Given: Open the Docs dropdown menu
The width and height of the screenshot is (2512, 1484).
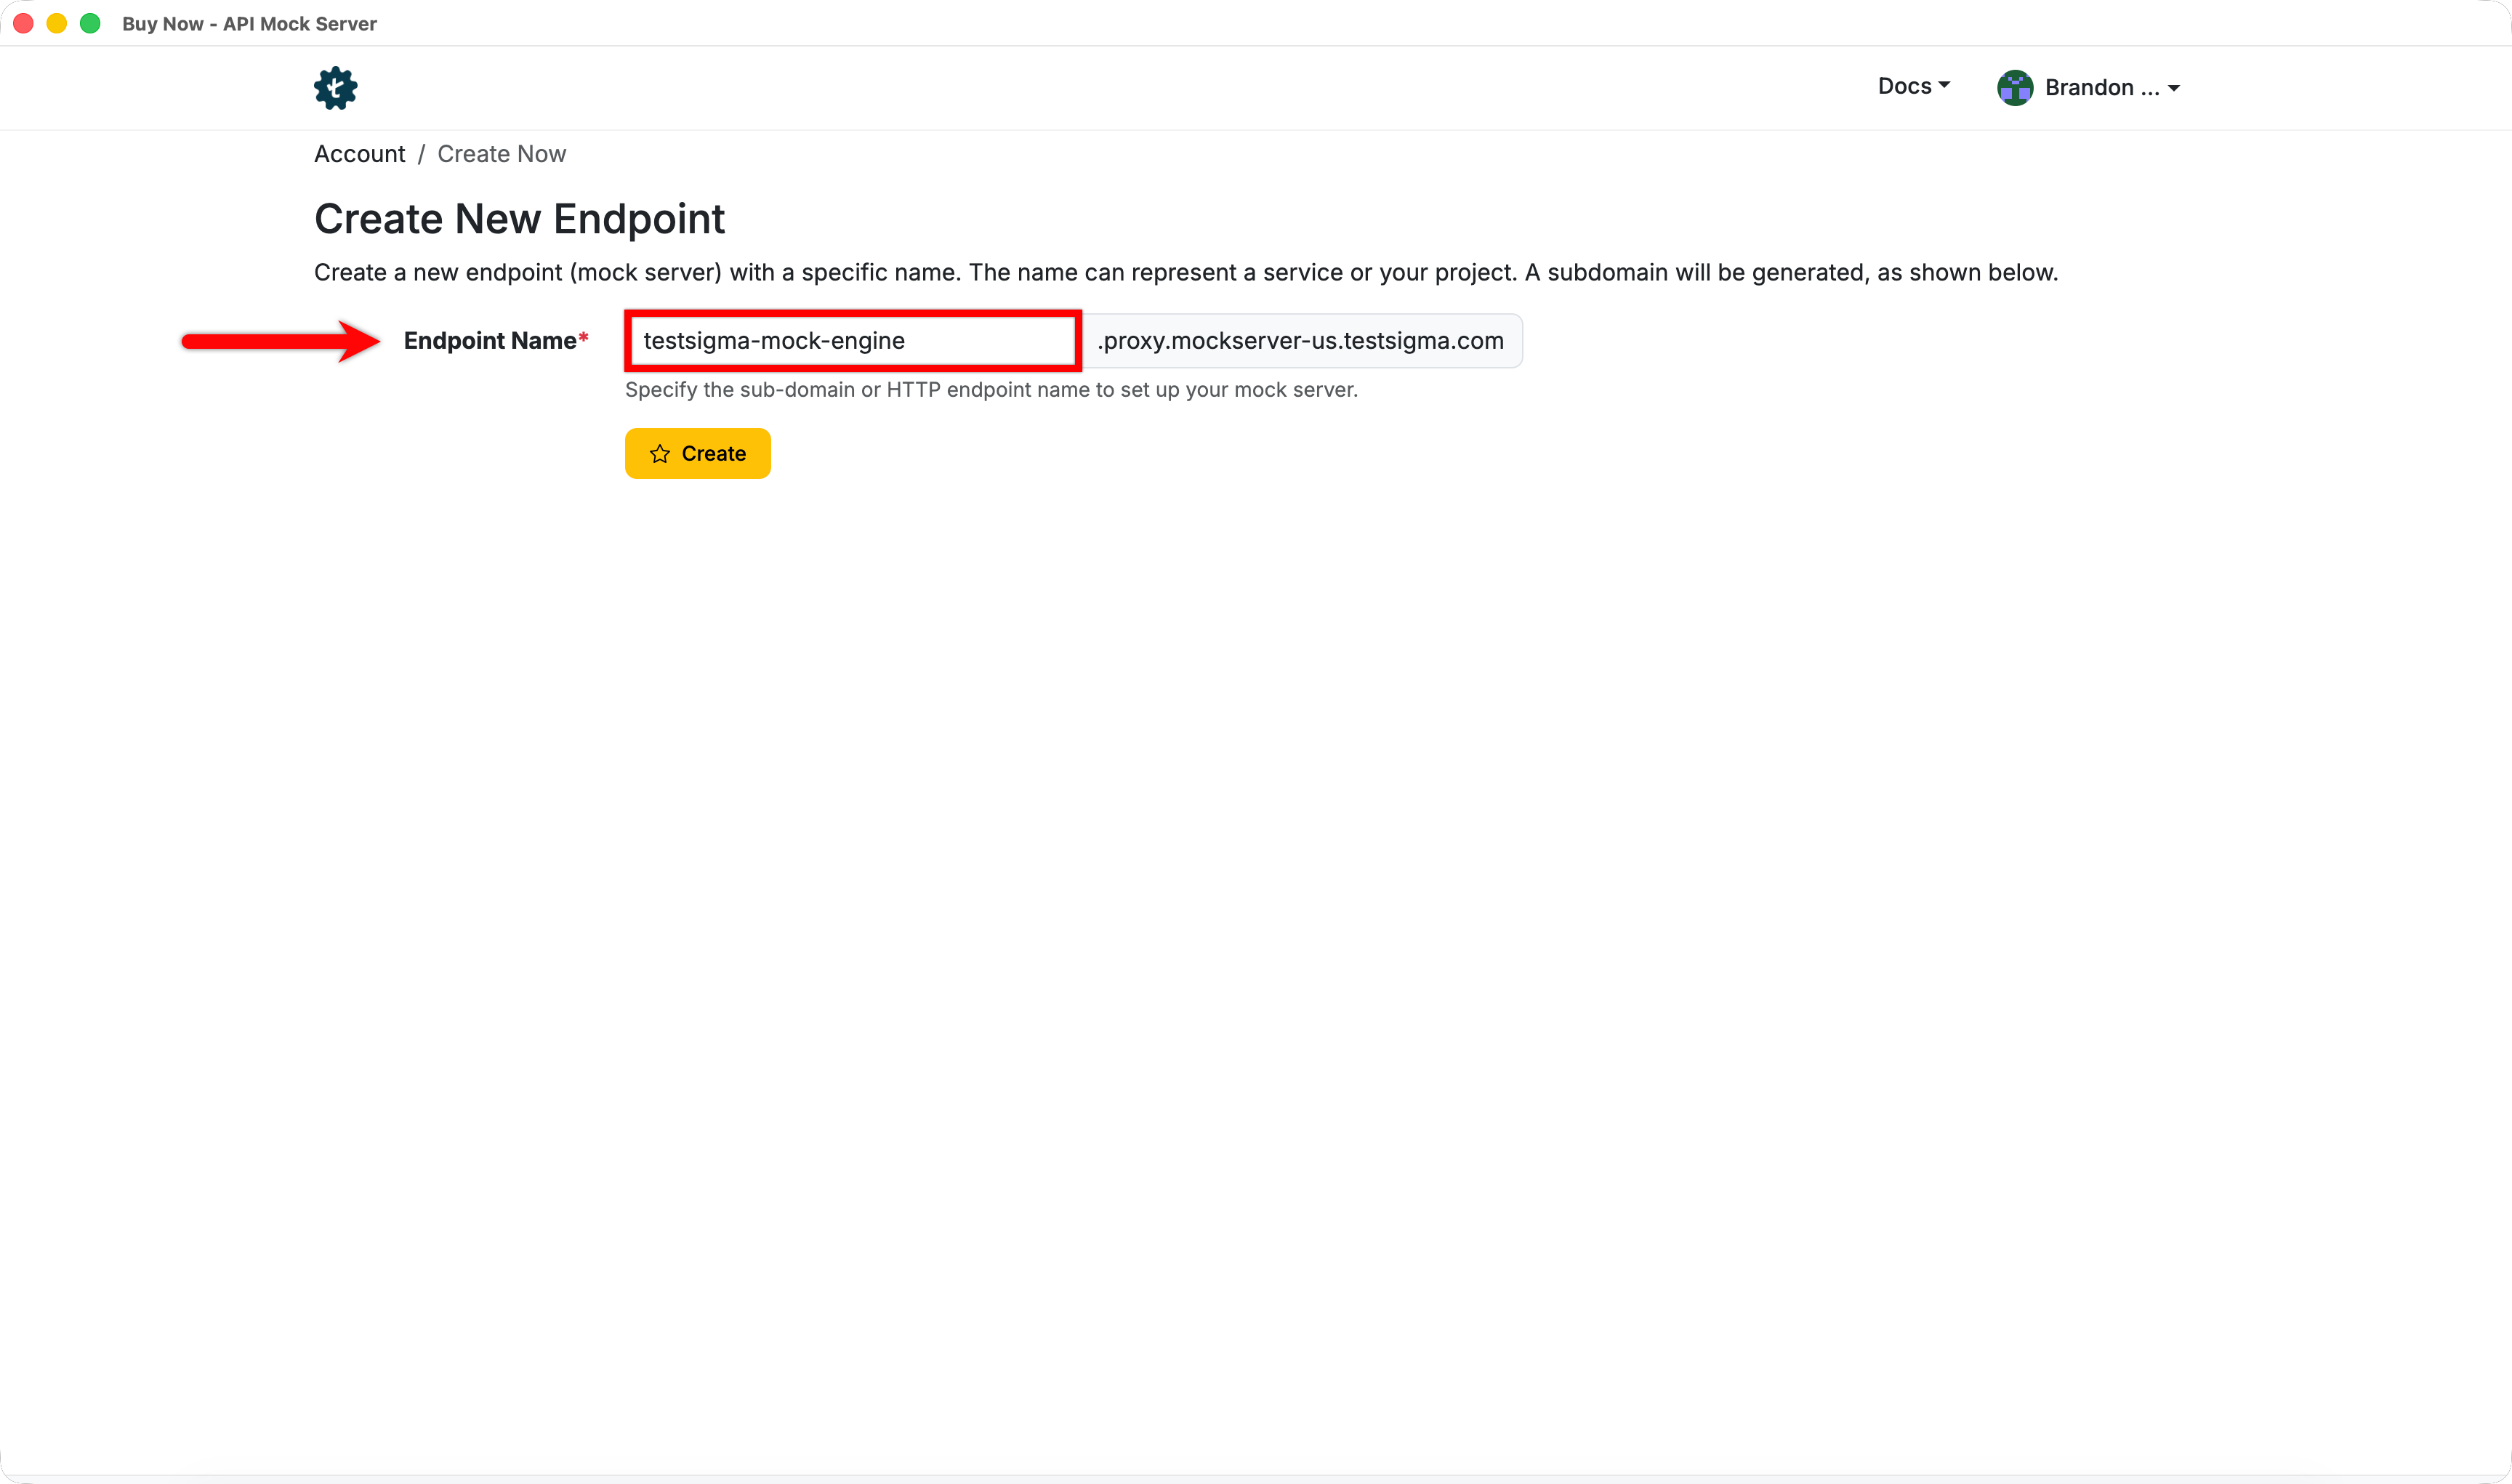Looking at the screenshot, I should [x=1913, y=86].
